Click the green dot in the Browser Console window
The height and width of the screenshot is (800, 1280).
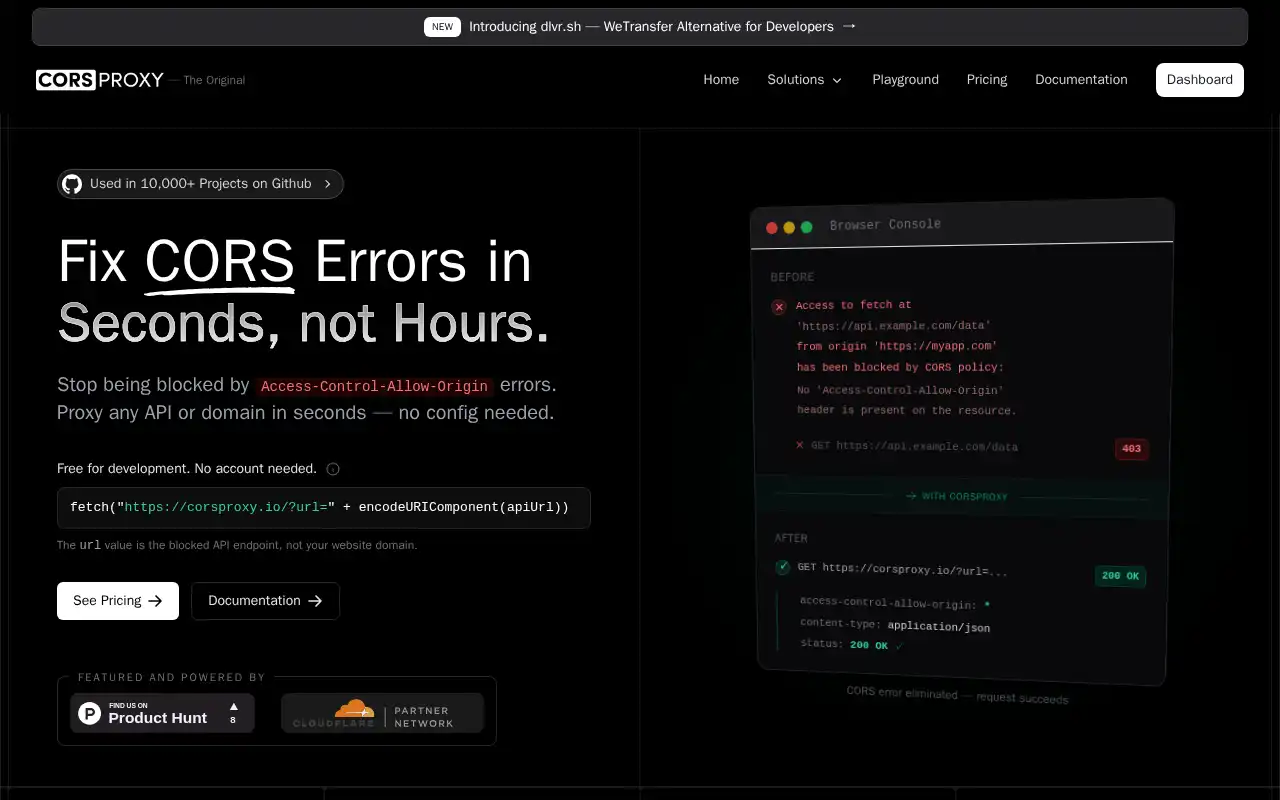pyautogui.click(x=806, y=227)
